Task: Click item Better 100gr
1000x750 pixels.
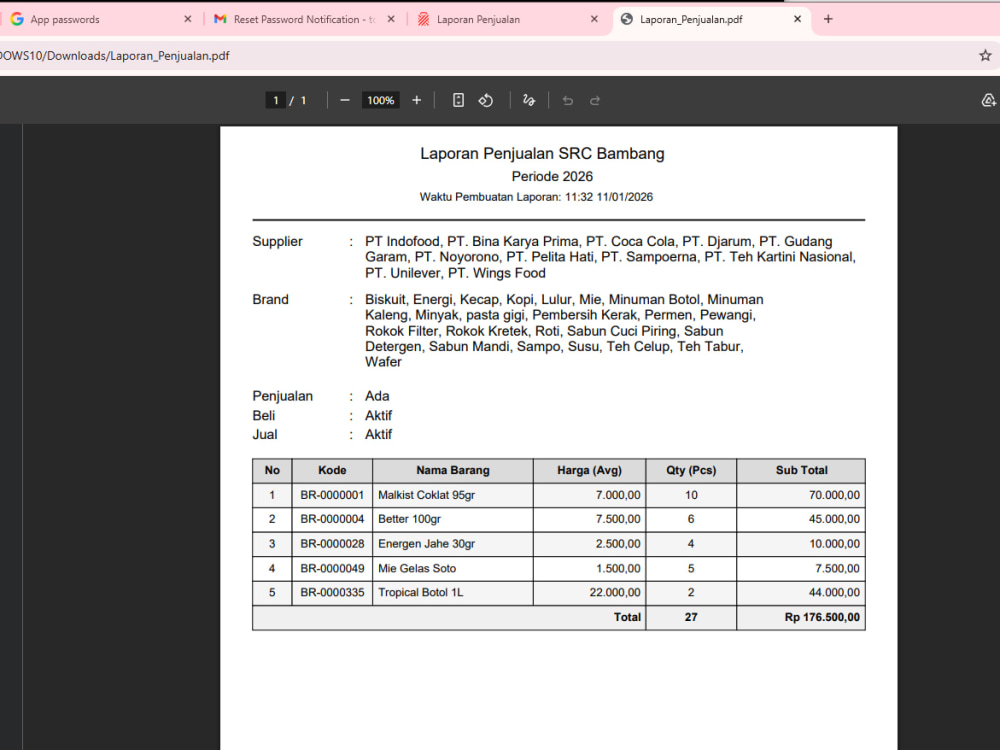Action: click(409, 519)
